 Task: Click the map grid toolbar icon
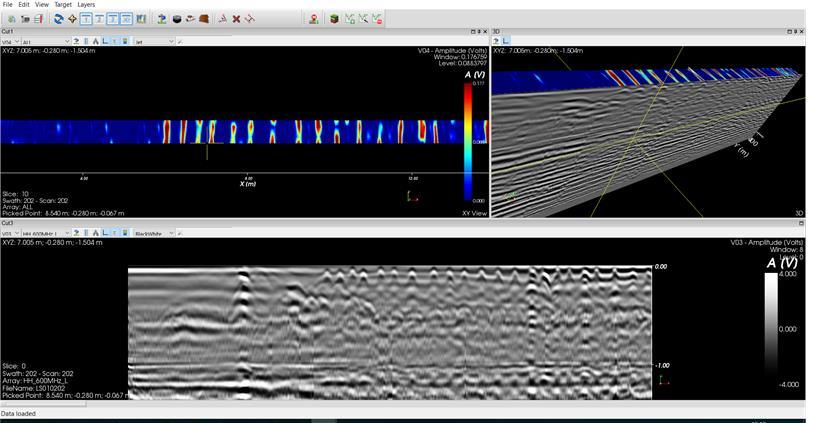[141, 19]
